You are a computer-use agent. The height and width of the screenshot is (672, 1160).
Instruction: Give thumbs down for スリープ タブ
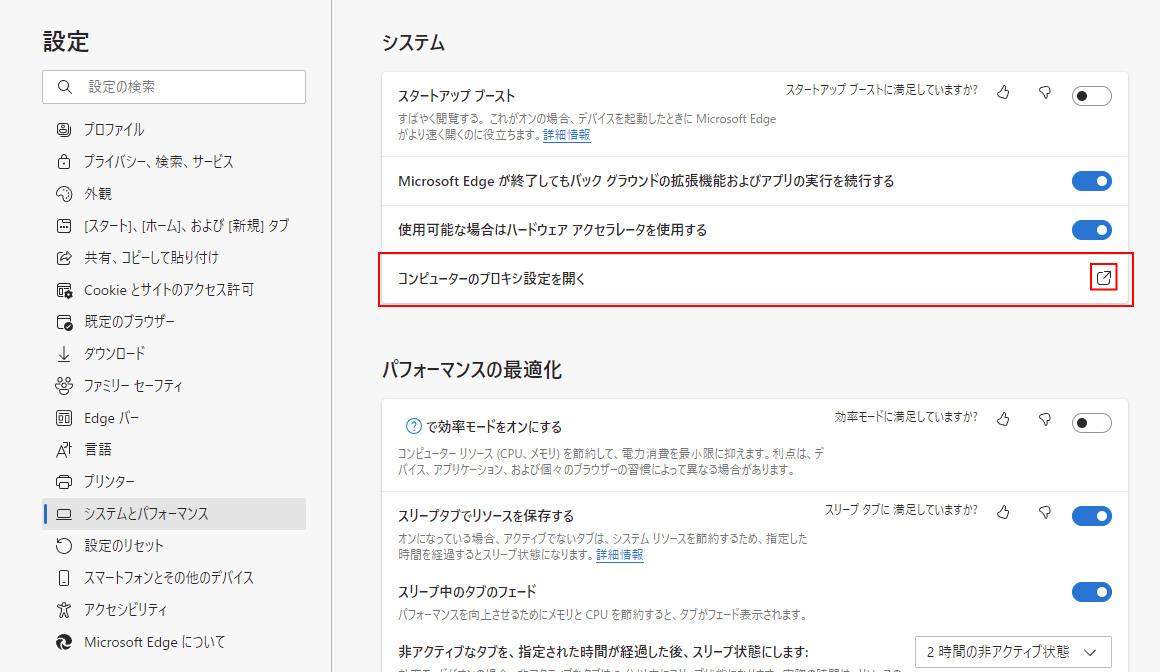coord(1045,511)
